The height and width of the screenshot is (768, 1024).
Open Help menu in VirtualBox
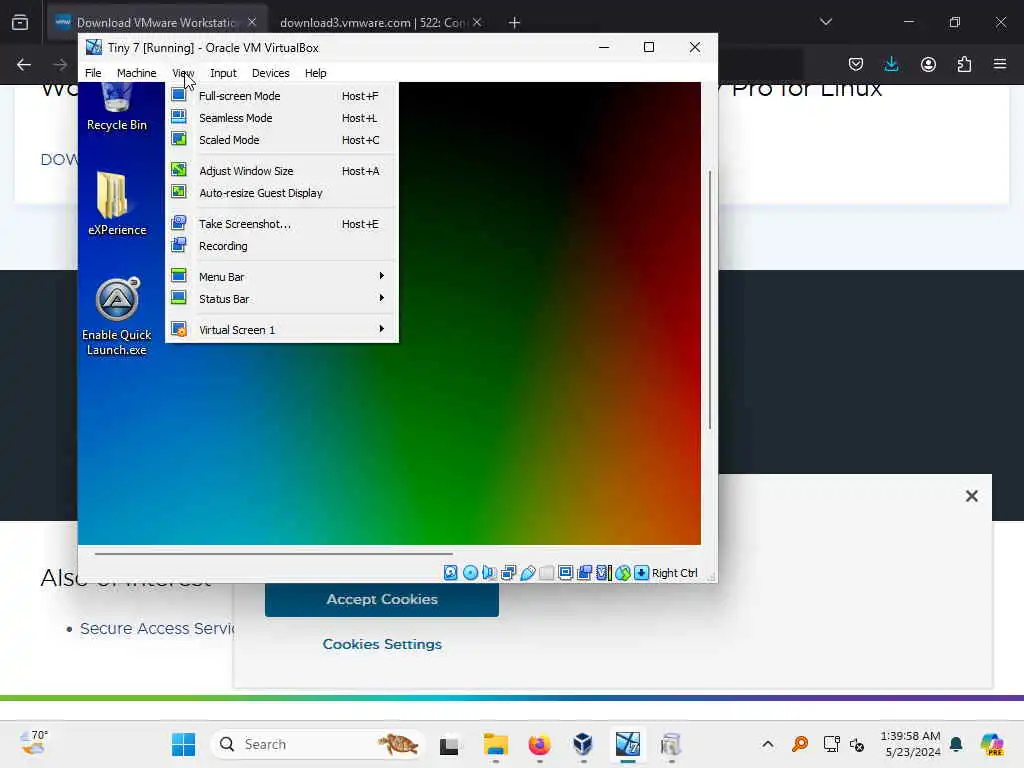[x=315, y=73]
